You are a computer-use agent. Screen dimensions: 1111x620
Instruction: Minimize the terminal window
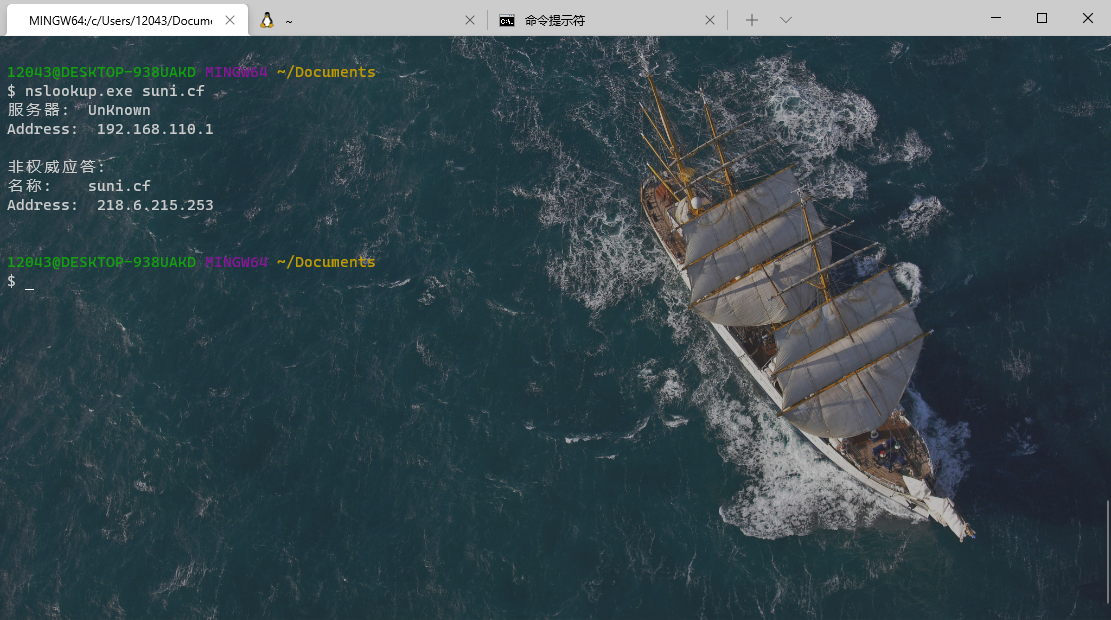(x=996, y=18)
